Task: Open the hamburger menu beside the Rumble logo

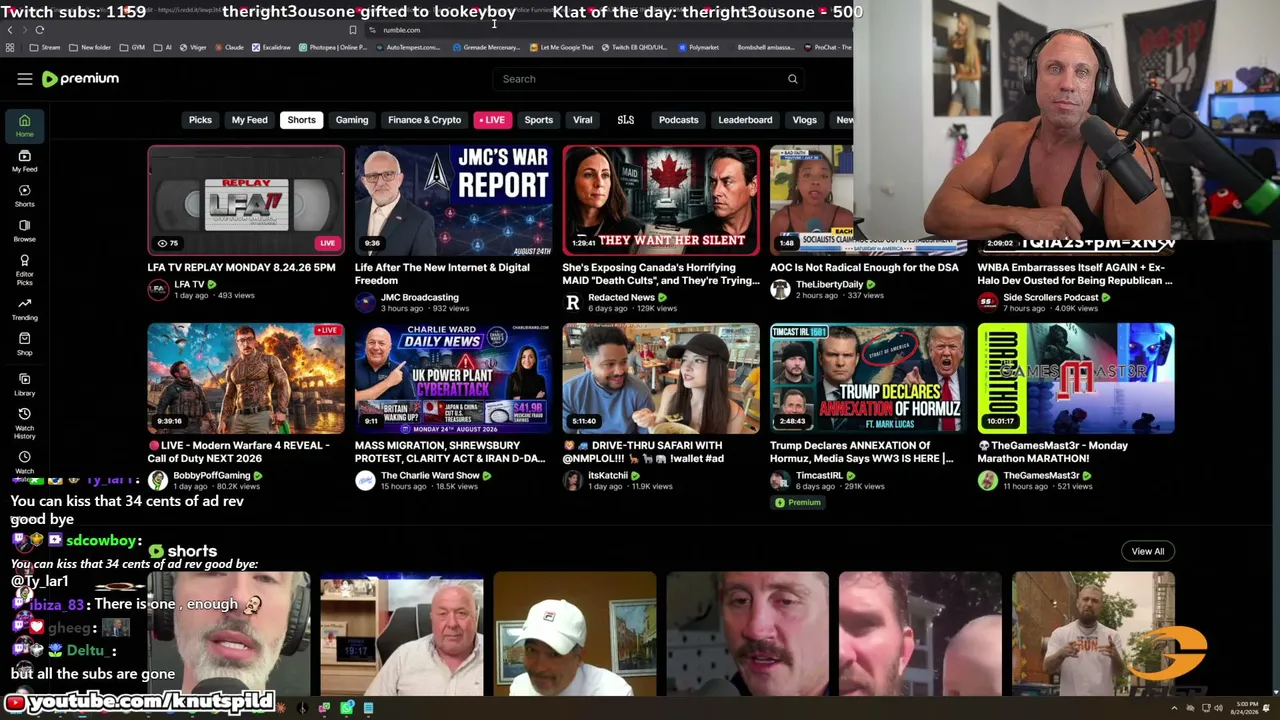Action: pos(25,79)
